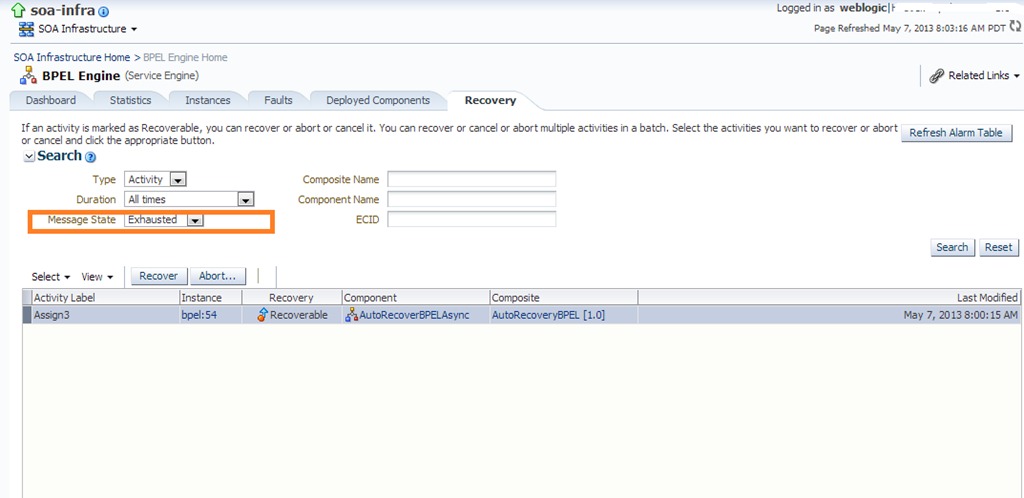
Task: Collapse the Search section
Action: (29, 157)
